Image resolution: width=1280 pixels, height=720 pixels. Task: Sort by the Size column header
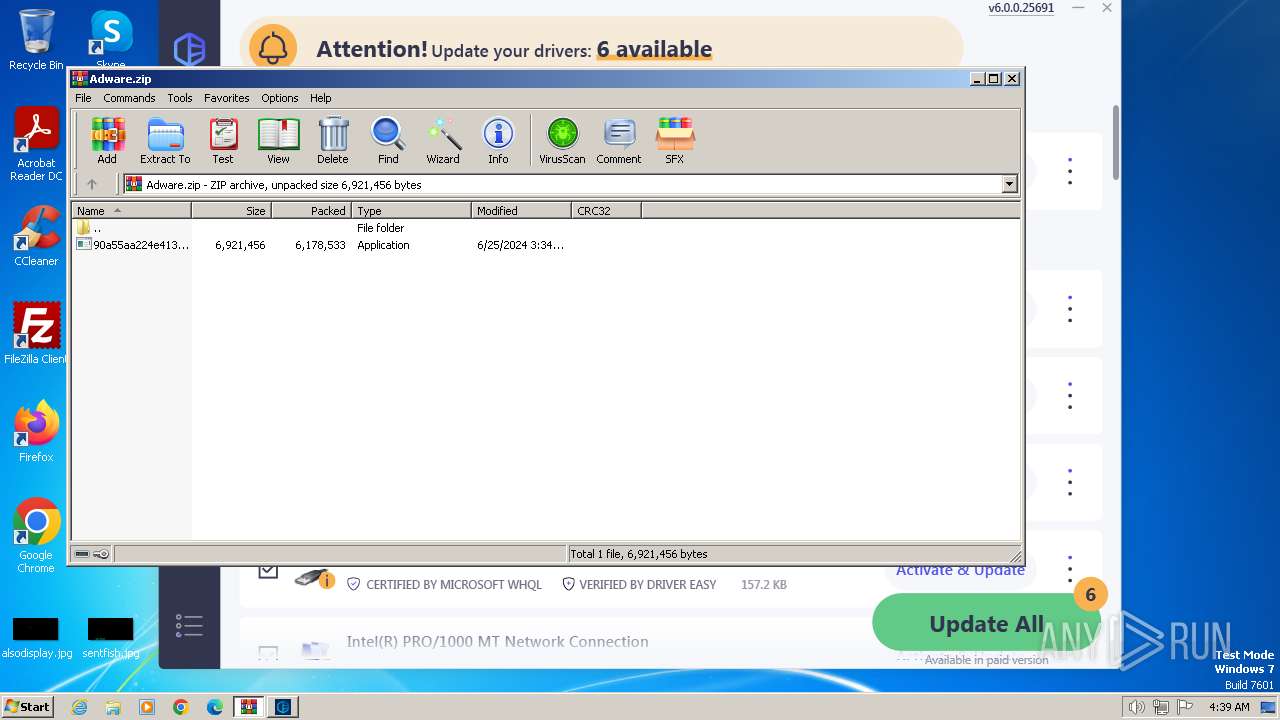tap(231, 211)
